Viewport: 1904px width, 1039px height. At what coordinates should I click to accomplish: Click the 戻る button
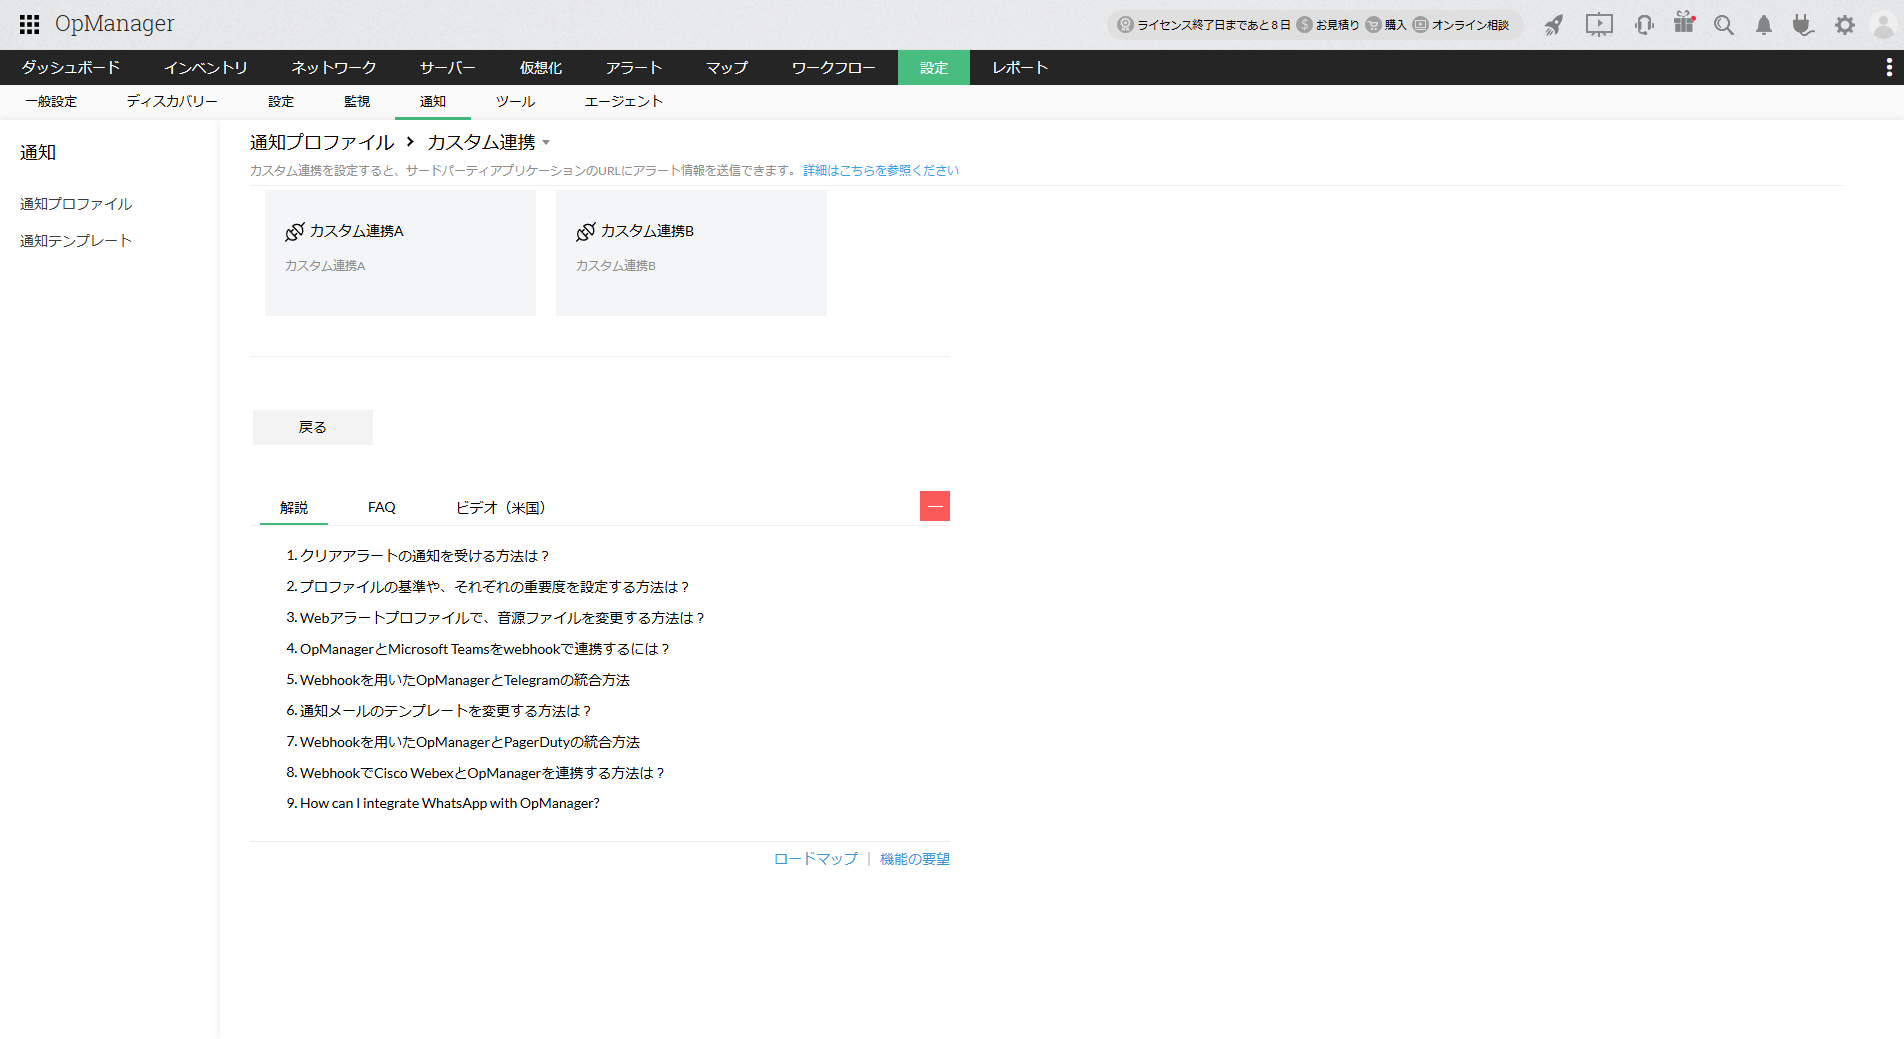(x=313, y=427)
